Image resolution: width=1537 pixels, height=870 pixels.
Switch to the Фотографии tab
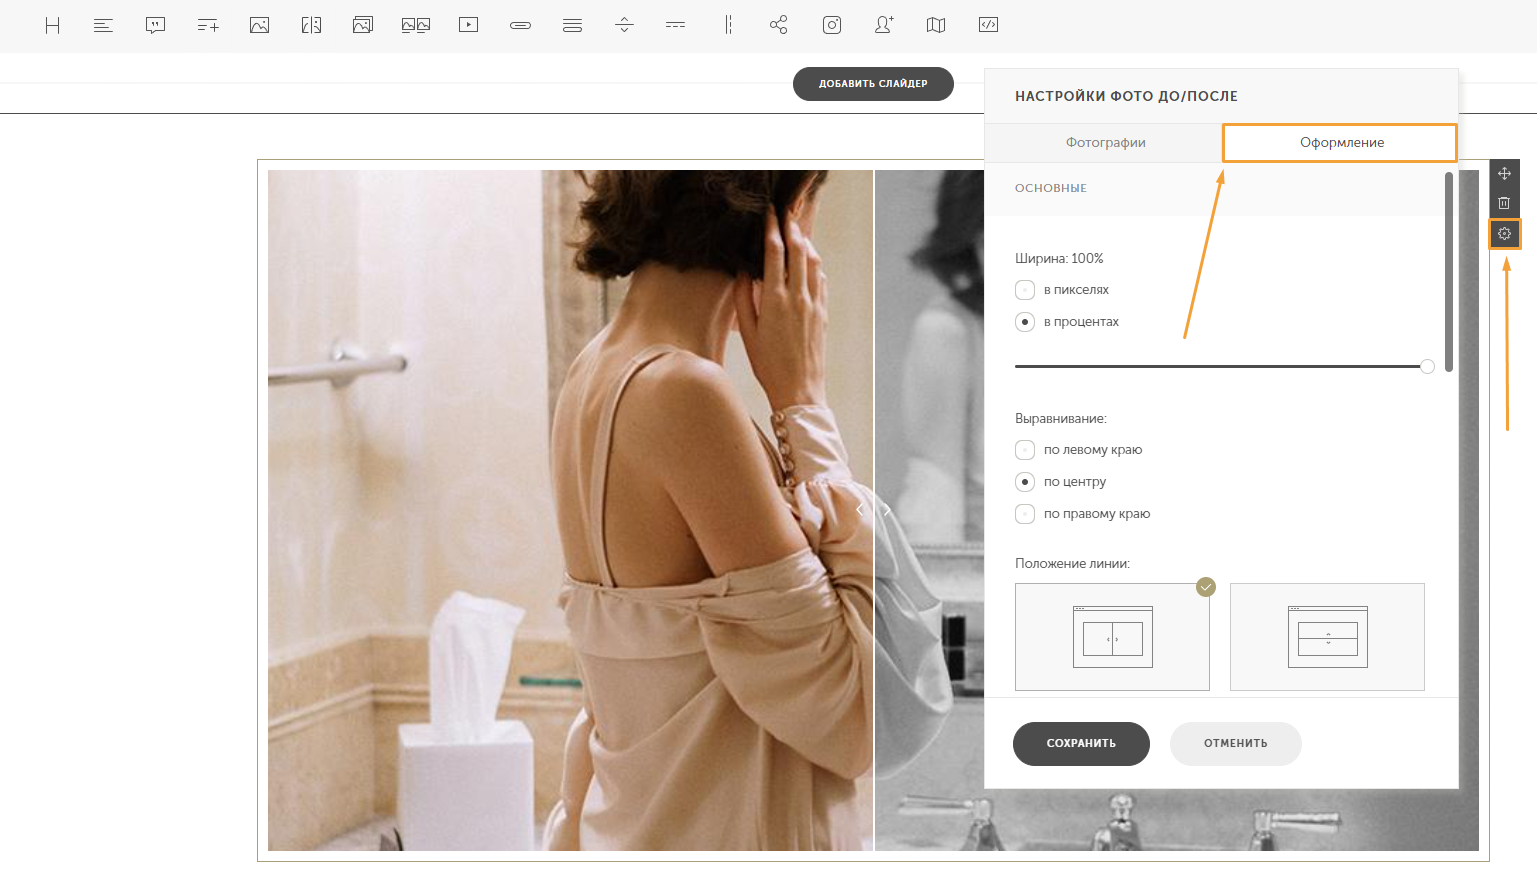click(x=1104, y=143)
